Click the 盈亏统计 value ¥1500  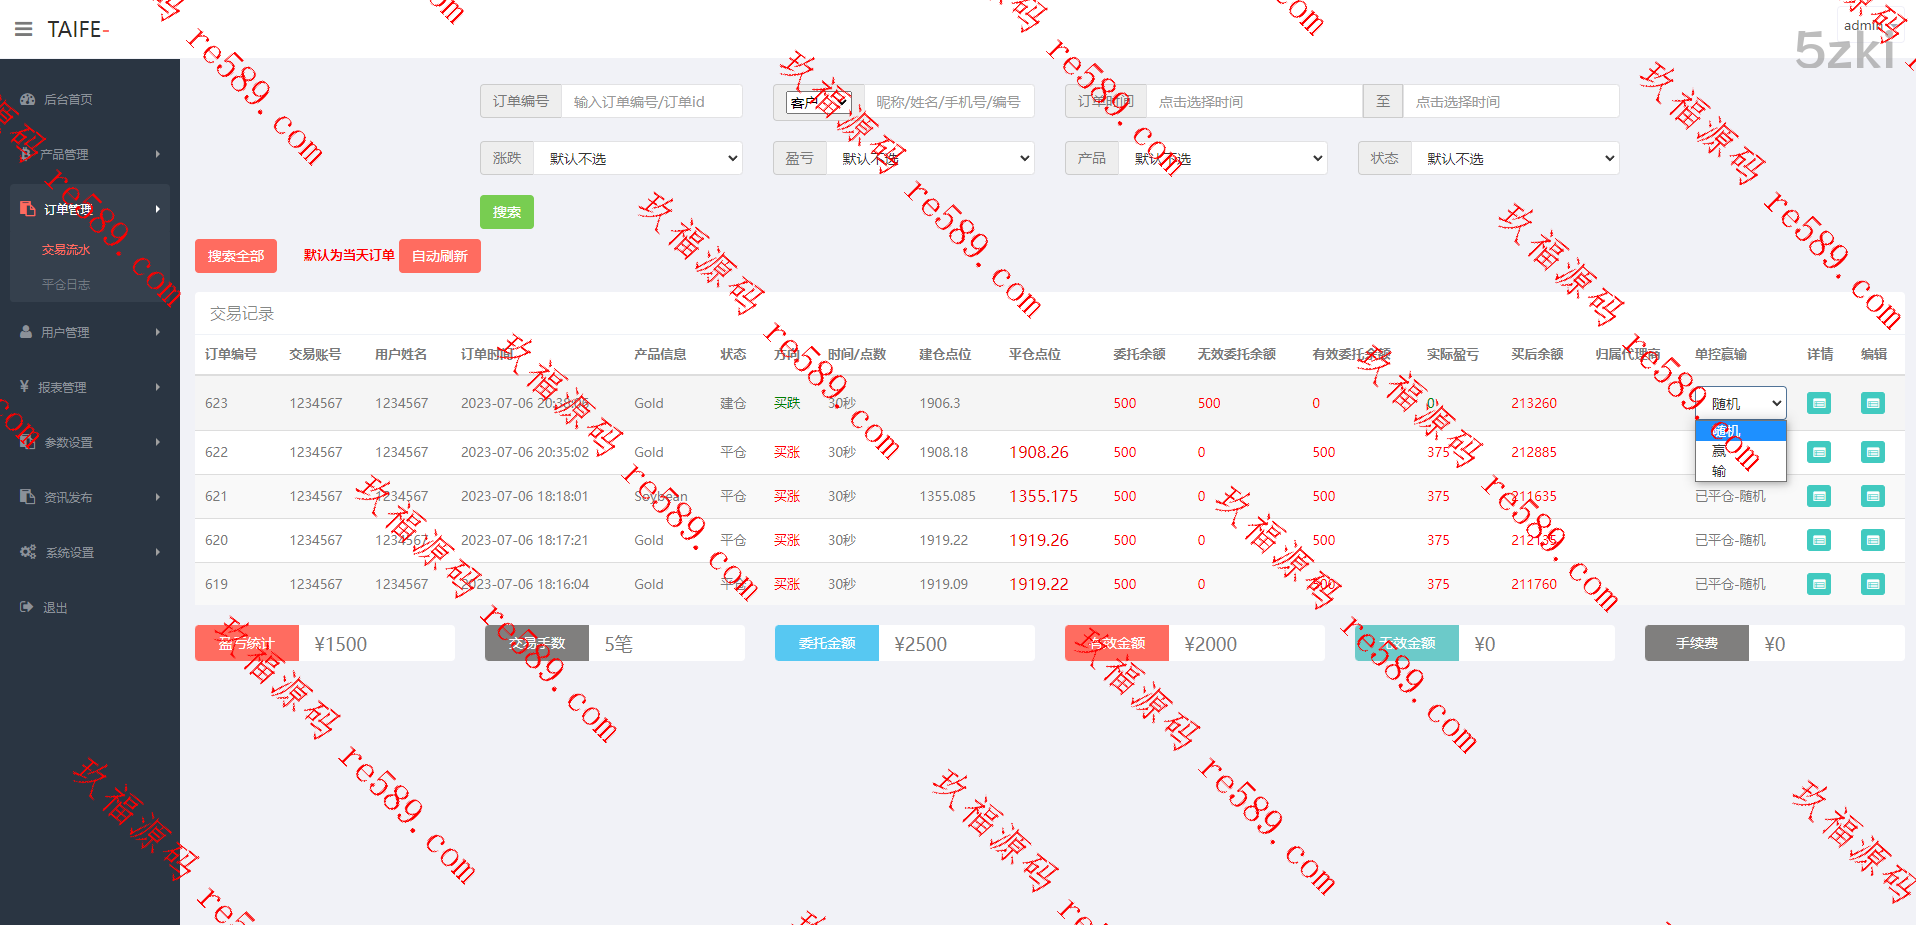[341, 644]
